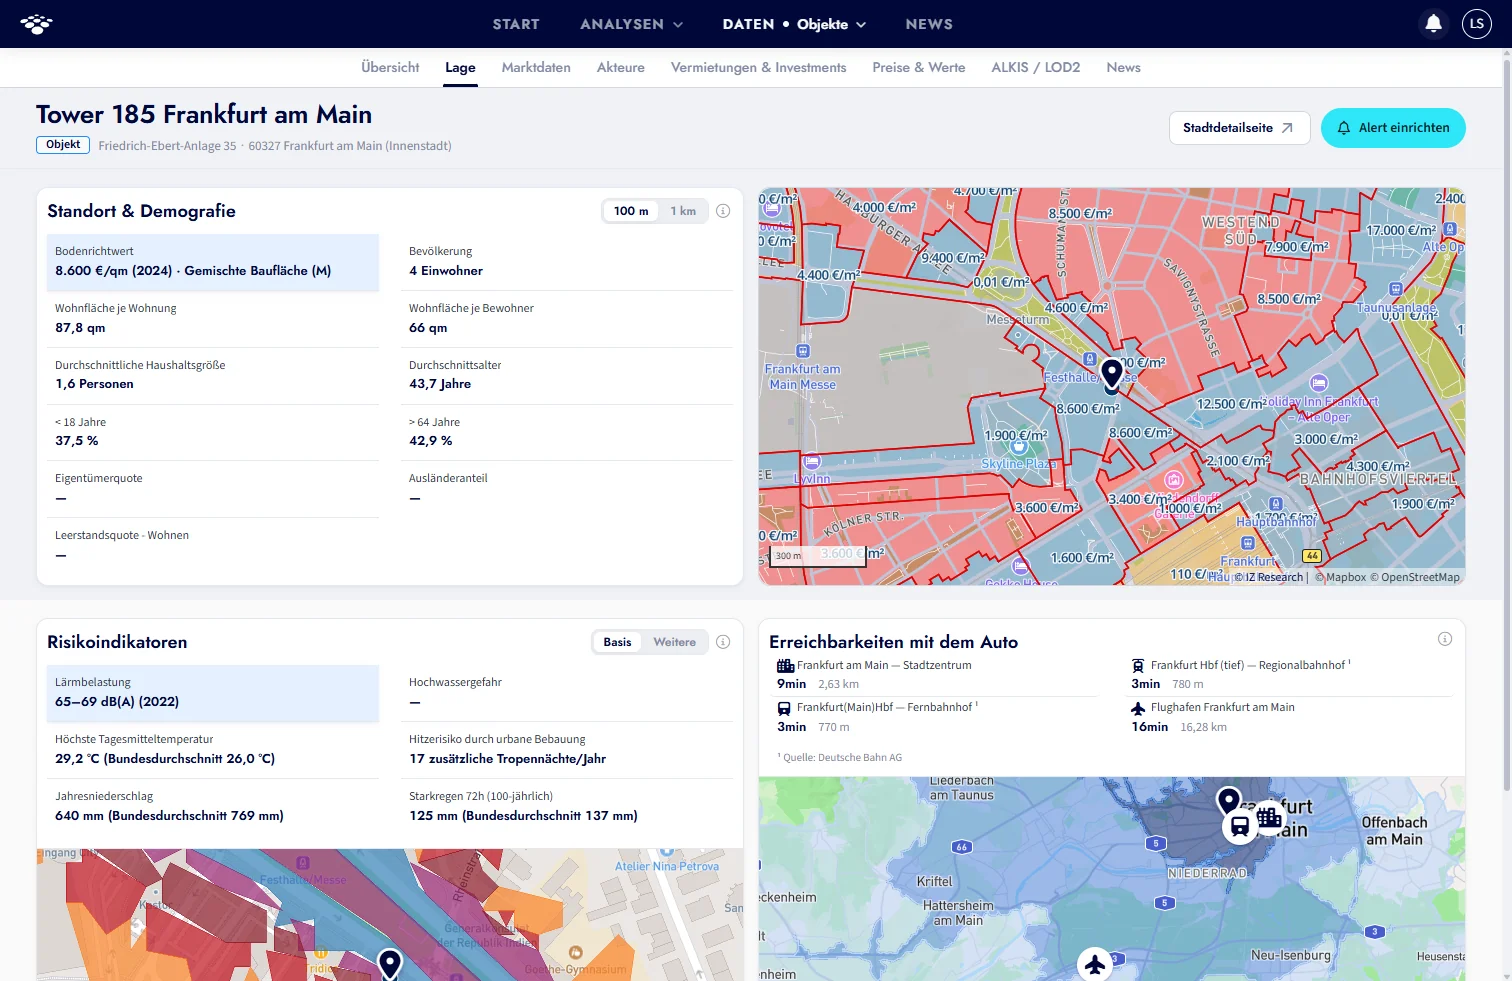Open the Marktdaten tab
Viewport: 1512px width, 981px height.
click(x=536, y=67)
